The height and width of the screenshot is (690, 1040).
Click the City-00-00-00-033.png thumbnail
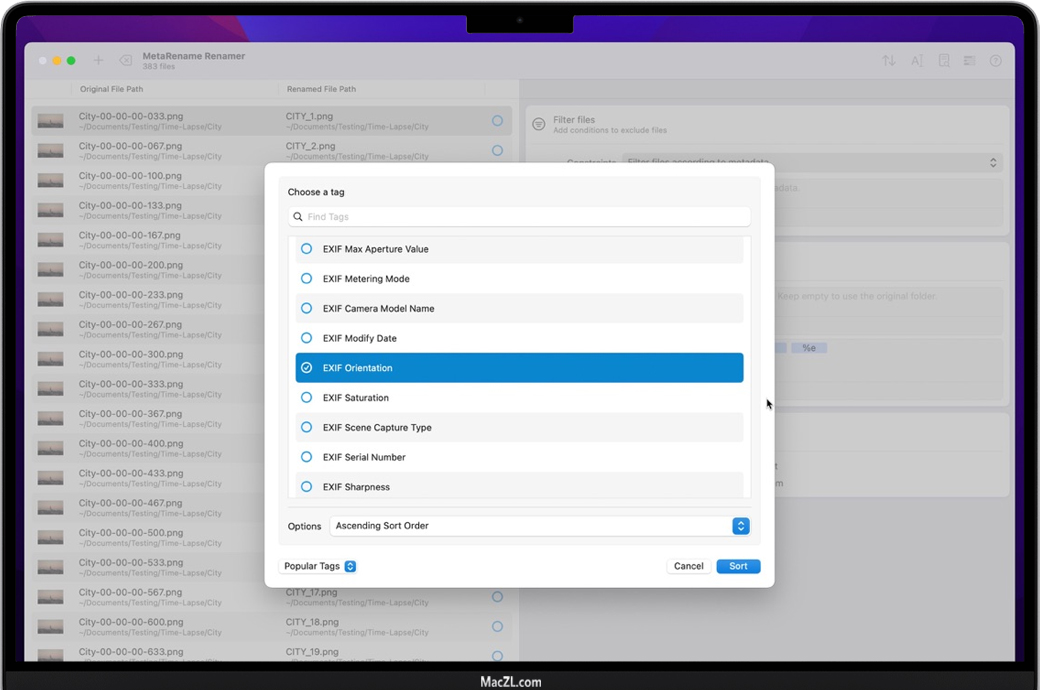(50, 121)
